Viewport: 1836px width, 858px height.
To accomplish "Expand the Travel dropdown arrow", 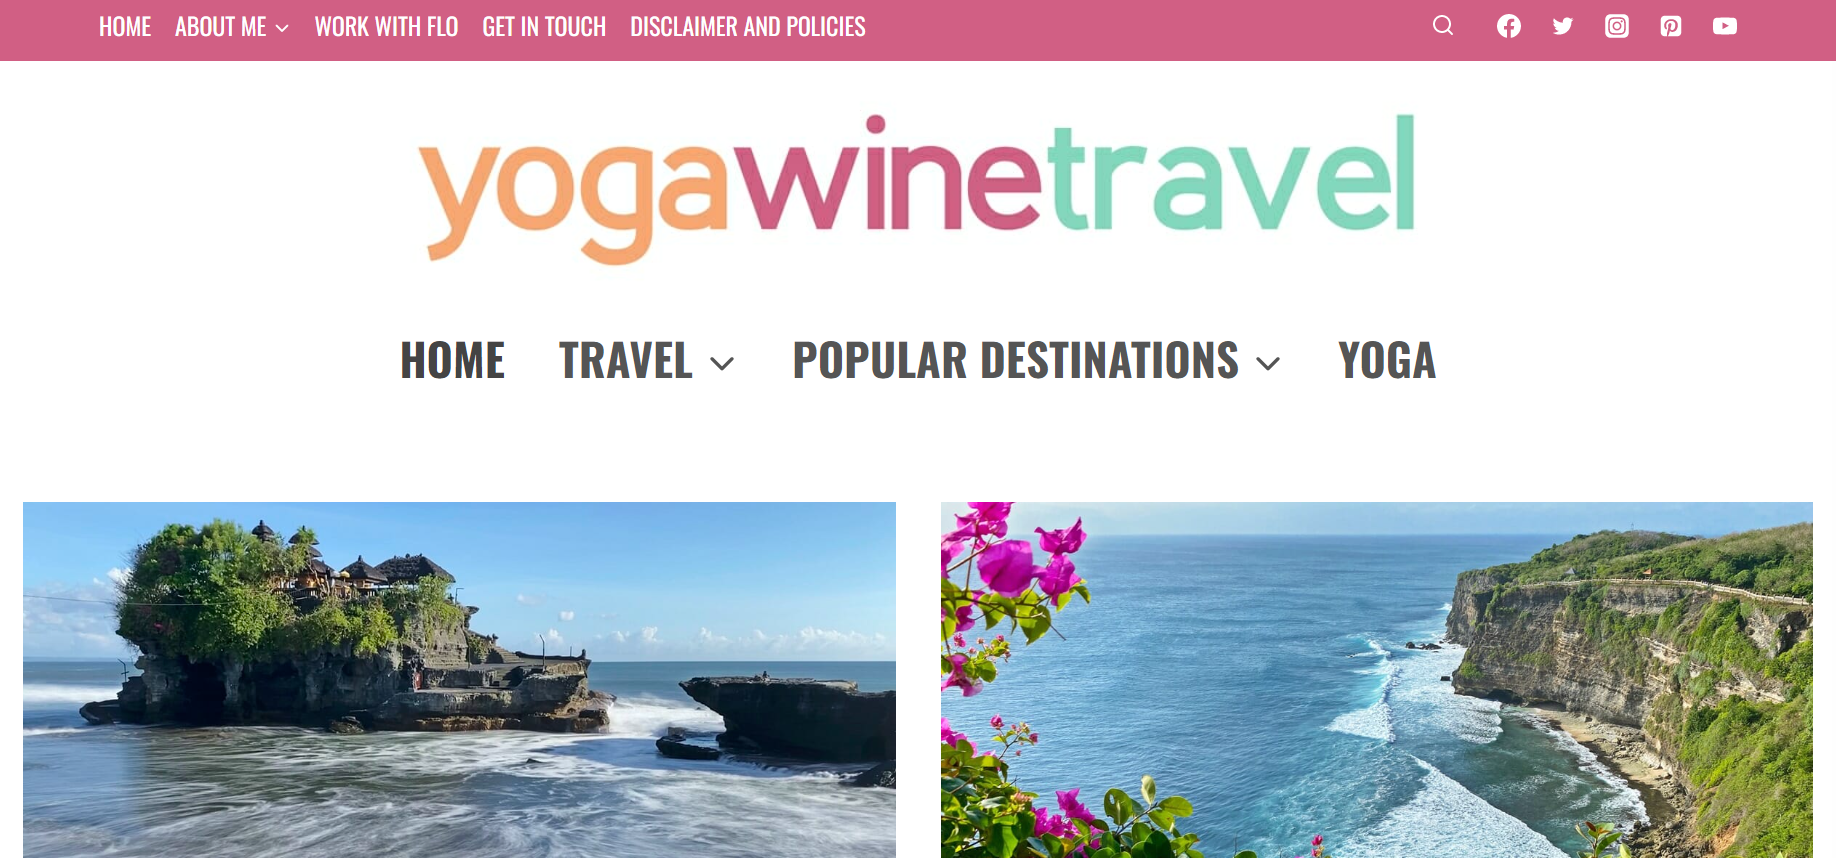I will [722, 364].
